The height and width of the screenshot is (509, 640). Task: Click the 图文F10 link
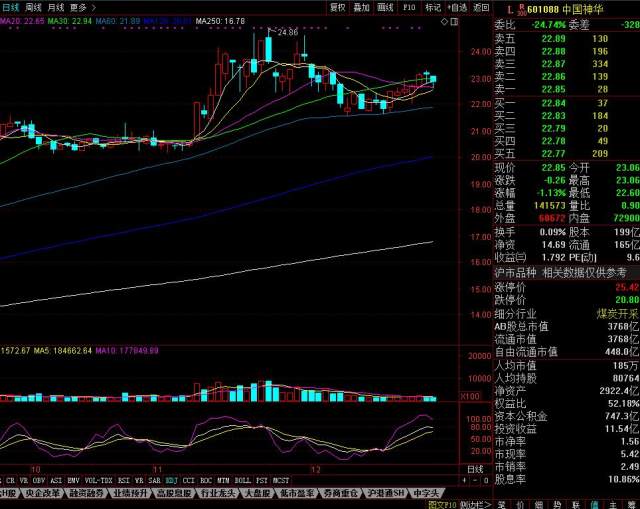click(x=442, y=505)
